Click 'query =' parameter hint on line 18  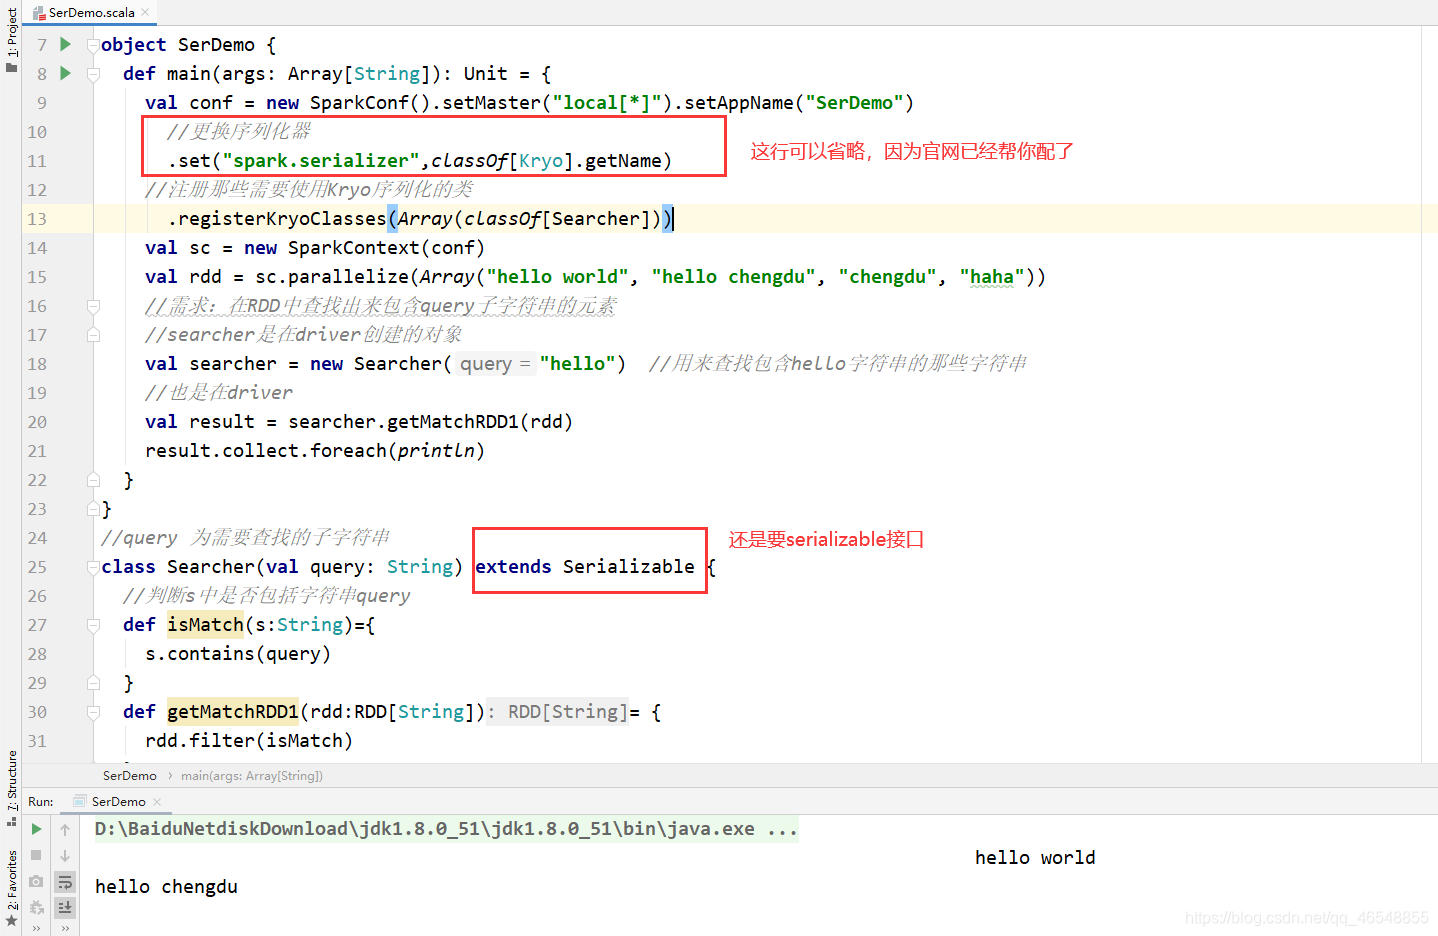(495, 364)
